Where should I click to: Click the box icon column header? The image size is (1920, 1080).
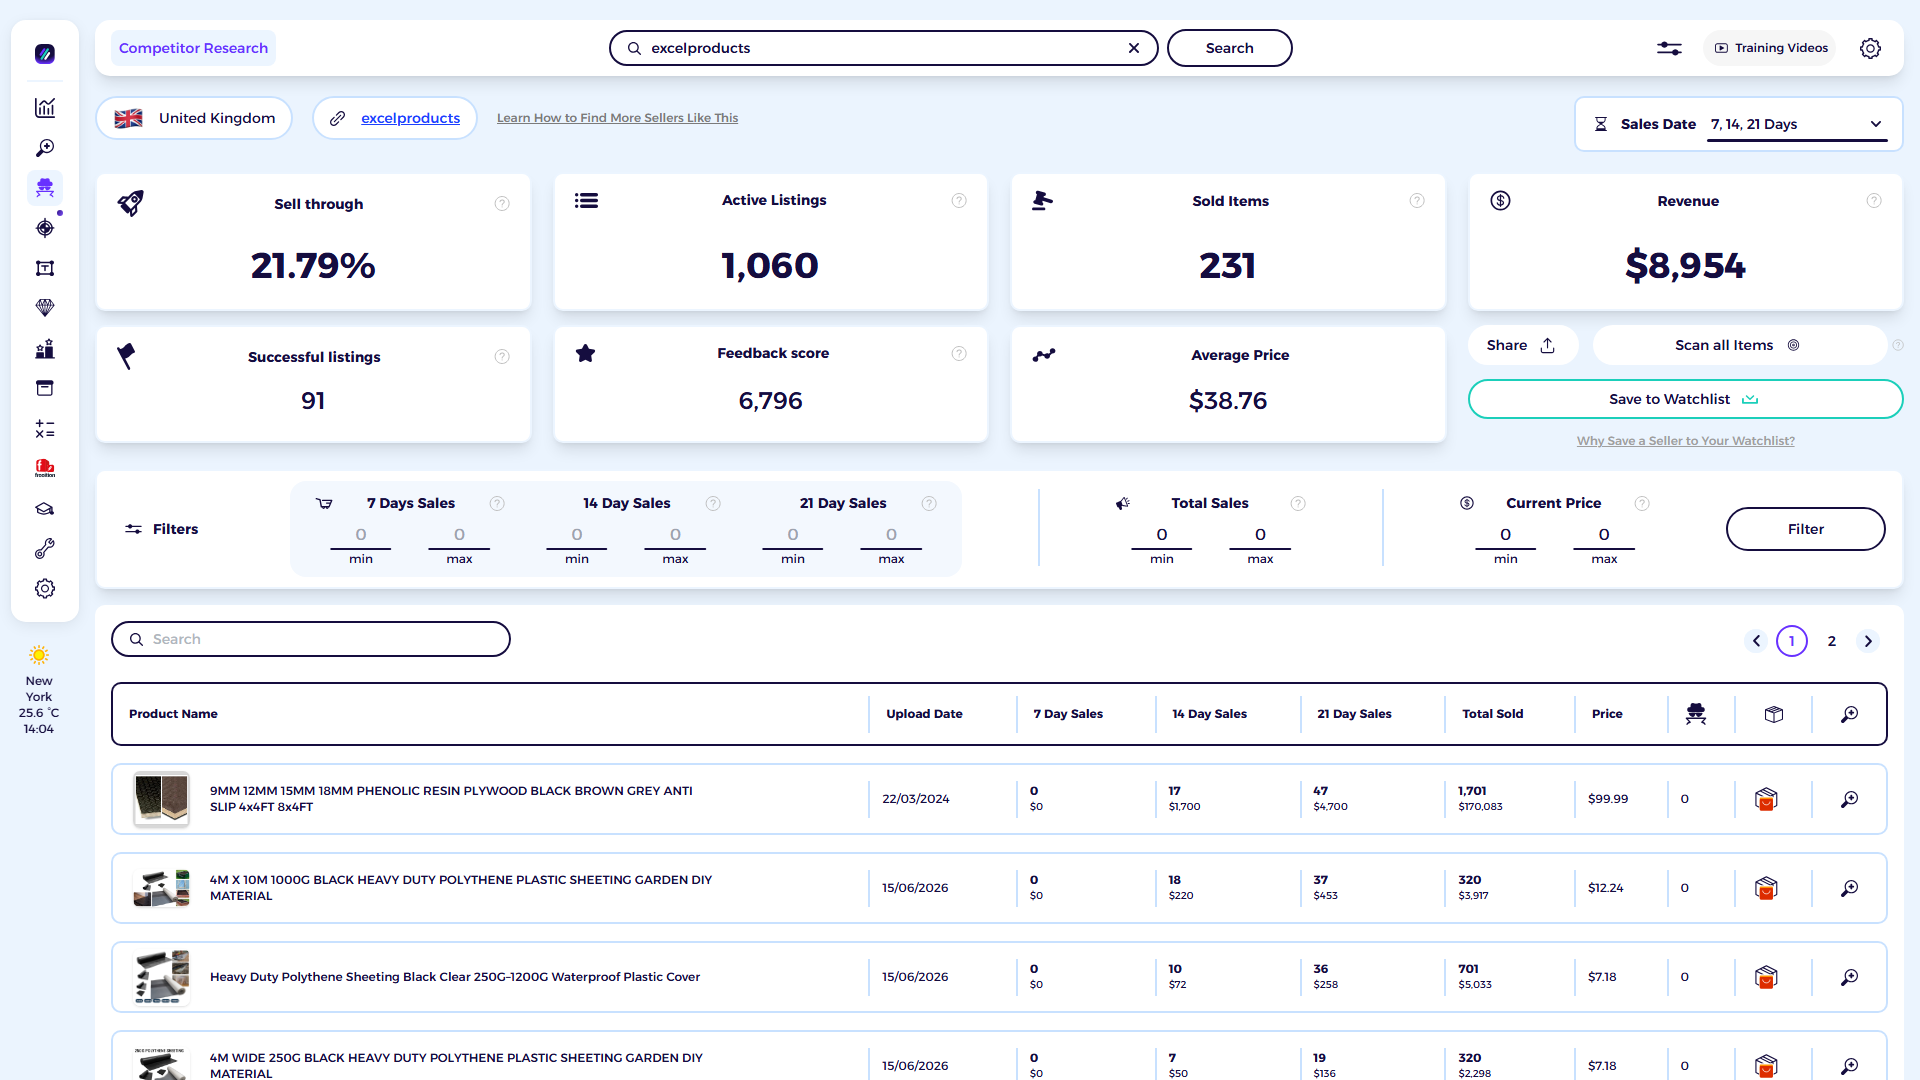(x=1774, y=714)
